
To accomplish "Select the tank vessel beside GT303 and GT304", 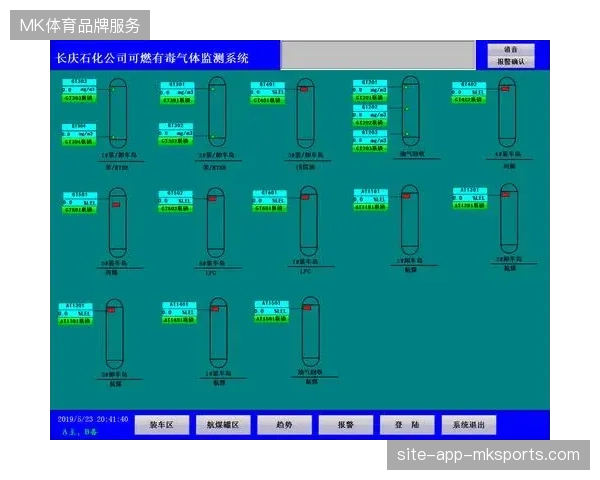I will pyautogui.click(x=118, y=113).
